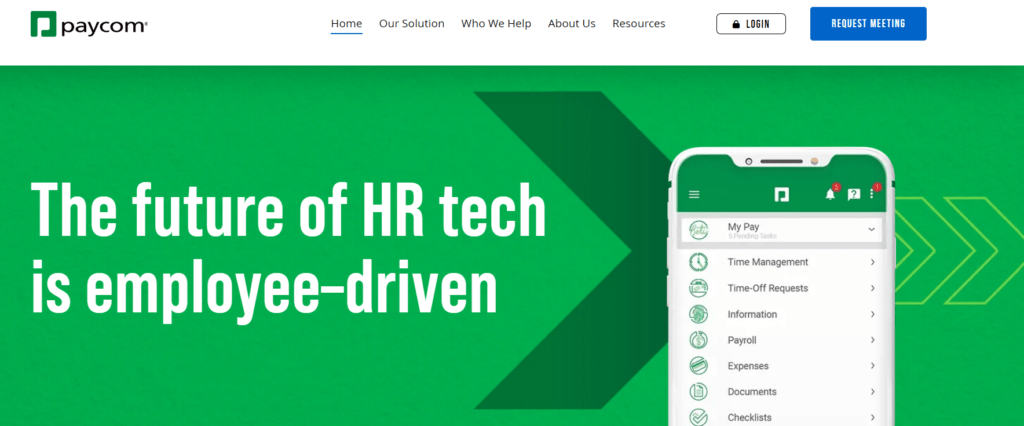Image resolution: width=1024 pixels, height=426 pixels.
Task: Expand the Expenses row arrow
Action: click(x=872, y=366)
